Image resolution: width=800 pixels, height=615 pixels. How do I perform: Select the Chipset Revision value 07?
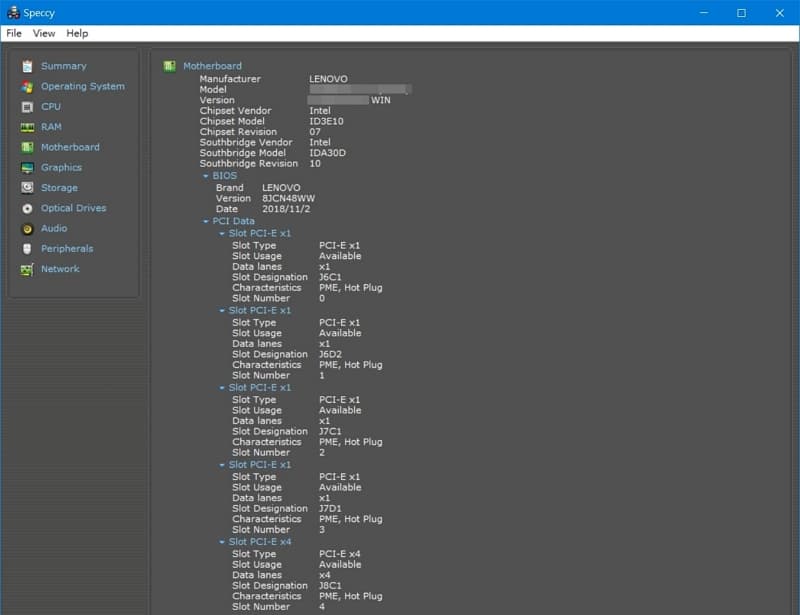pos(315,132)
